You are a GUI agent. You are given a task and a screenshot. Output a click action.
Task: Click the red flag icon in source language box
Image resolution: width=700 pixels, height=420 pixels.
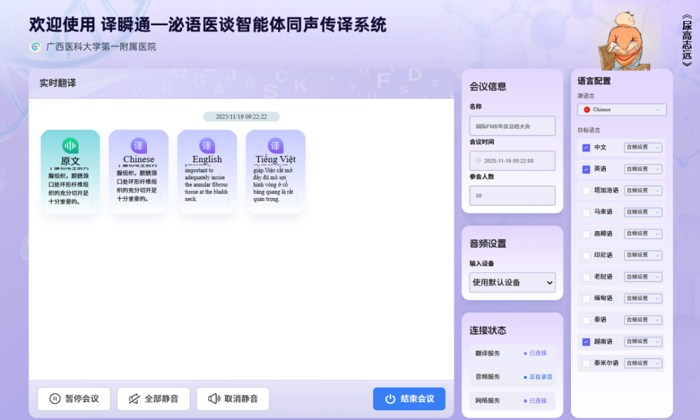[x=587, y=109]
